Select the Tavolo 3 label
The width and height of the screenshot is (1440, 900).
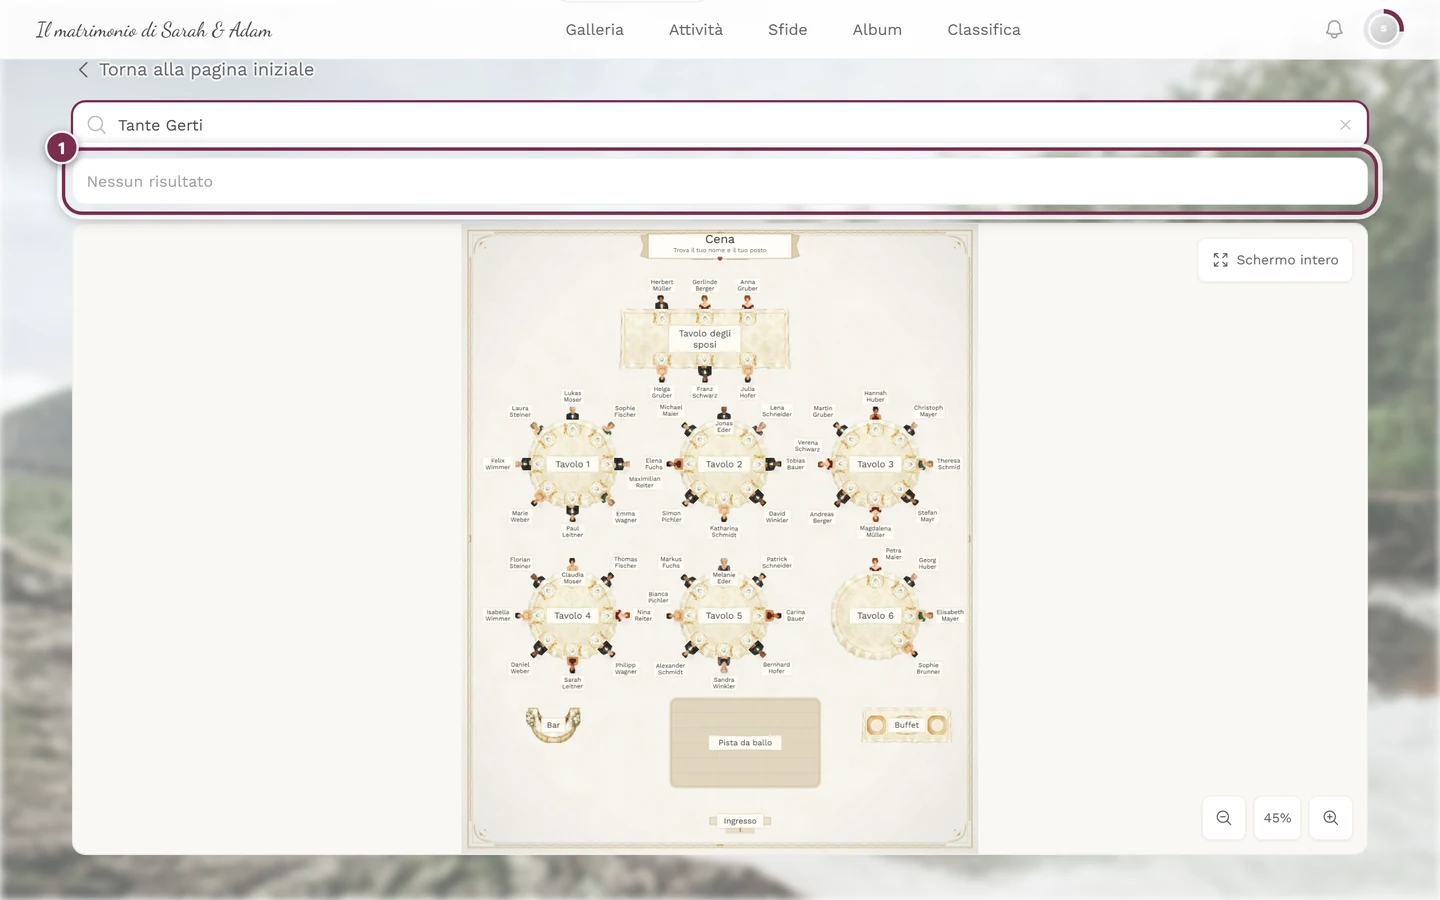coord(875,464)
